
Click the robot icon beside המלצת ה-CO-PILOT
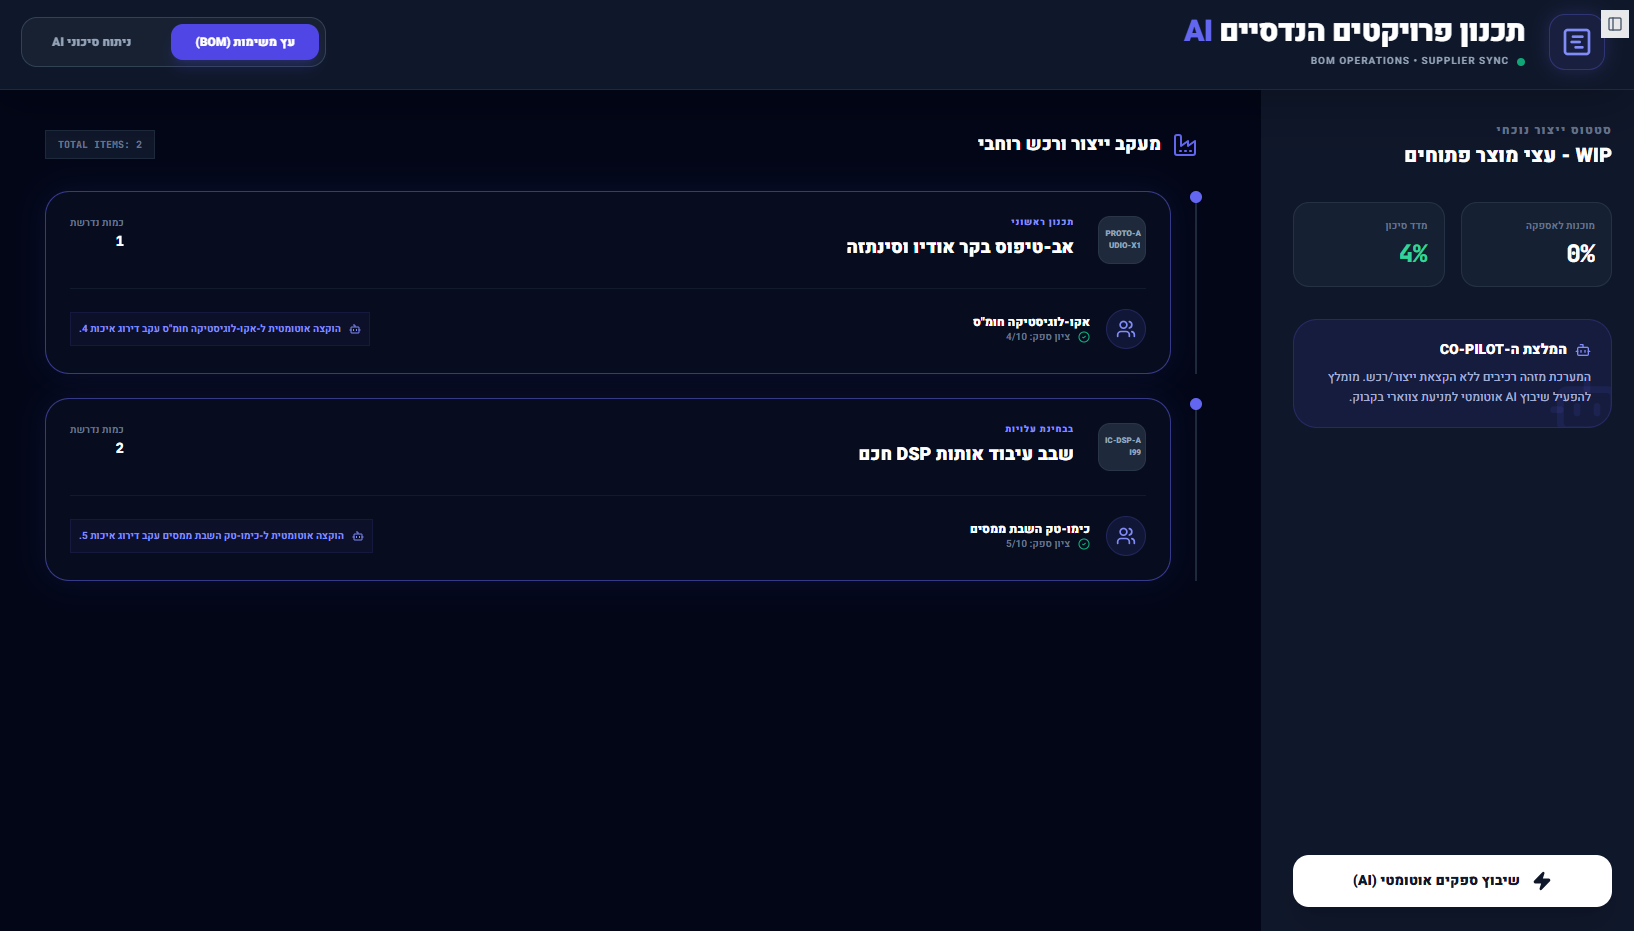[x=1583, y=350]
